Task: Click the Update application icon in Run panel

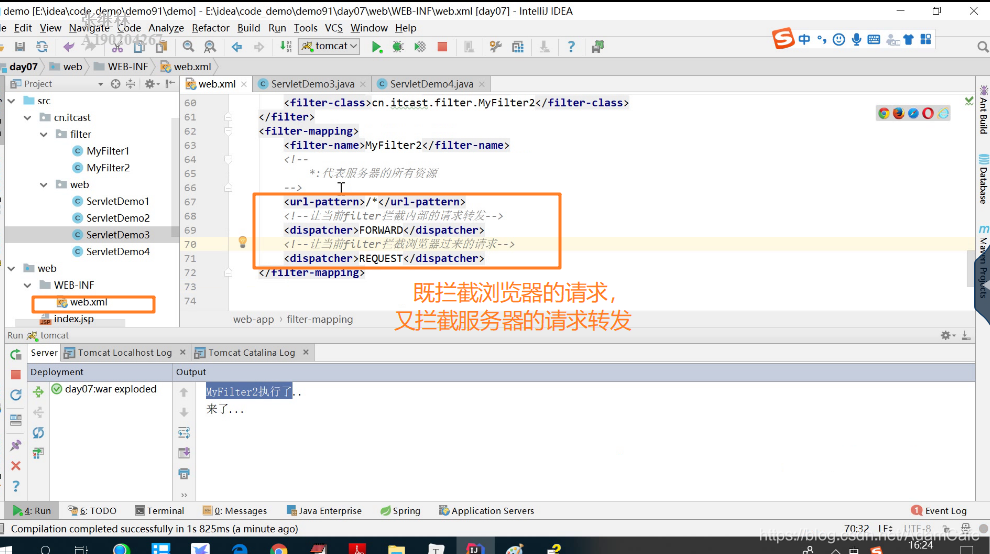Action: coord(16,395)
